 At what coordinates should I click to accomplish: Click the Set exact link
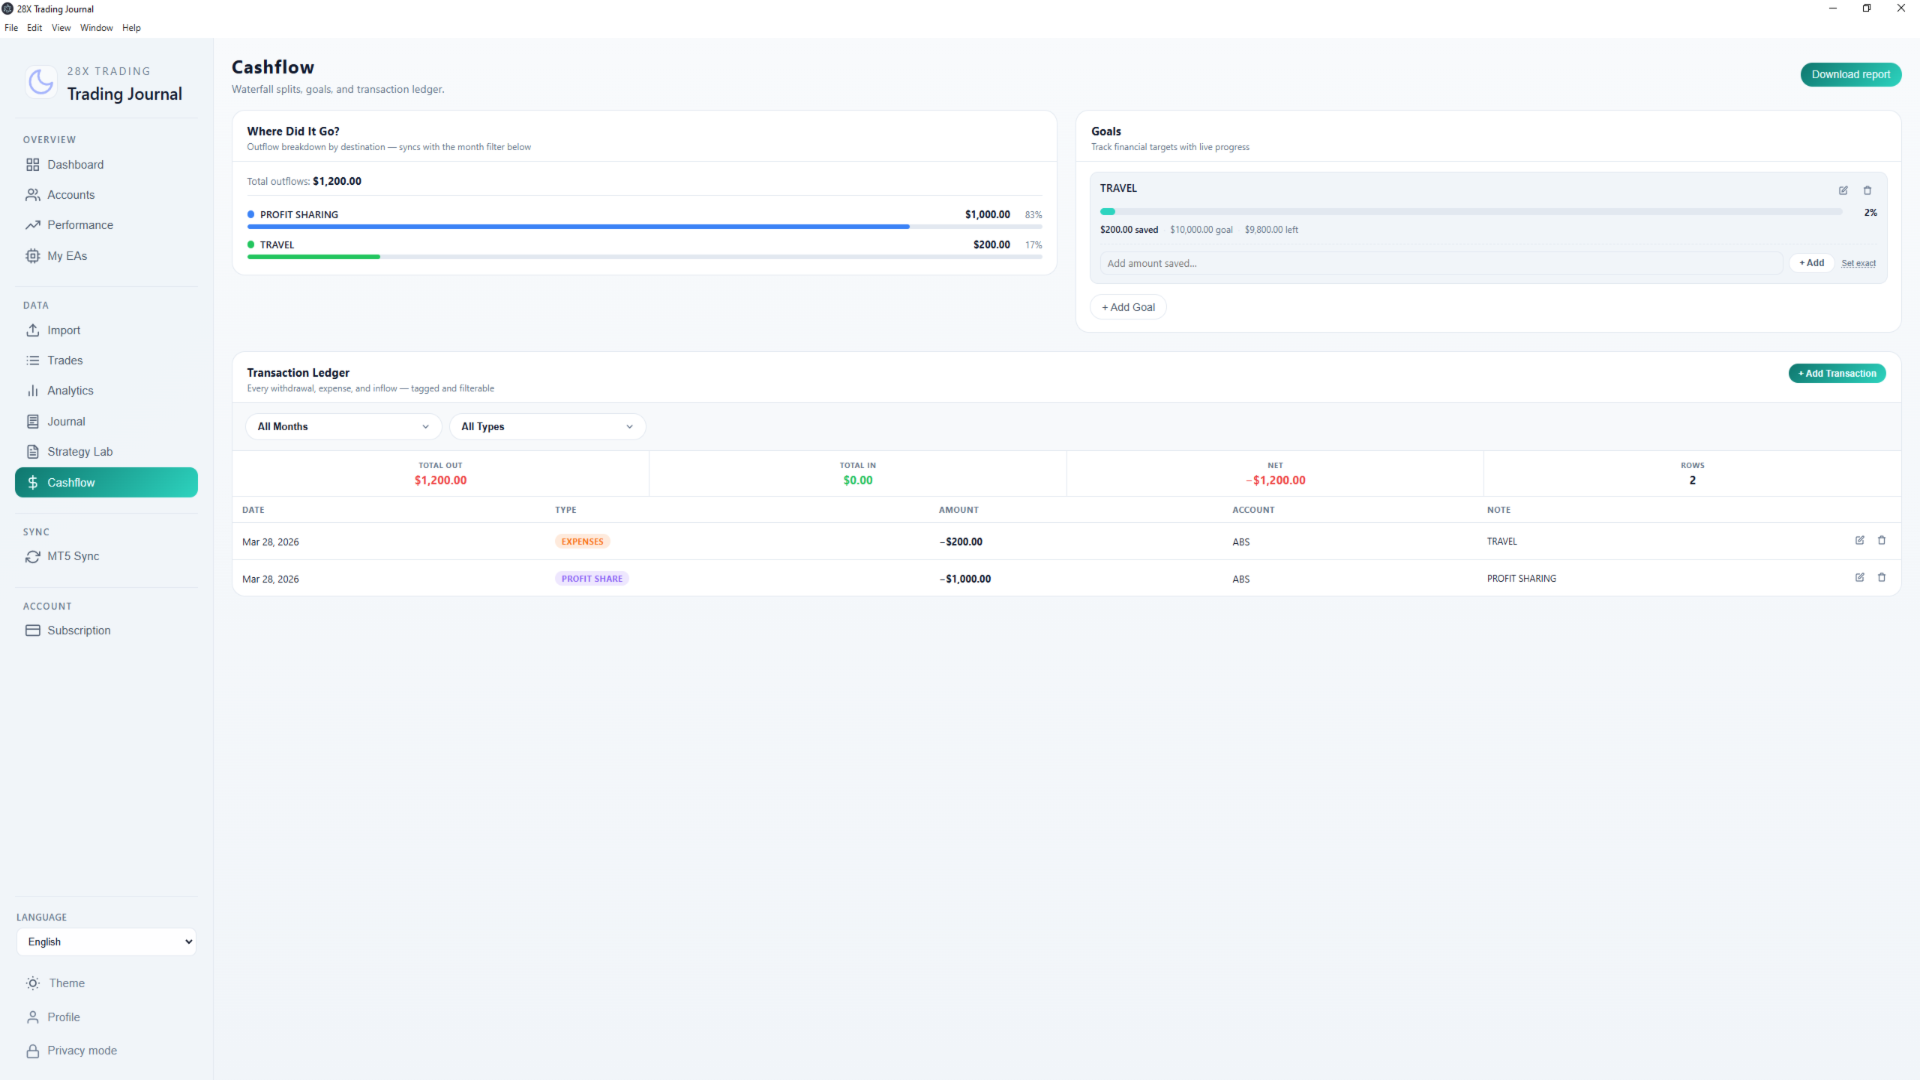click(1858, 264)
